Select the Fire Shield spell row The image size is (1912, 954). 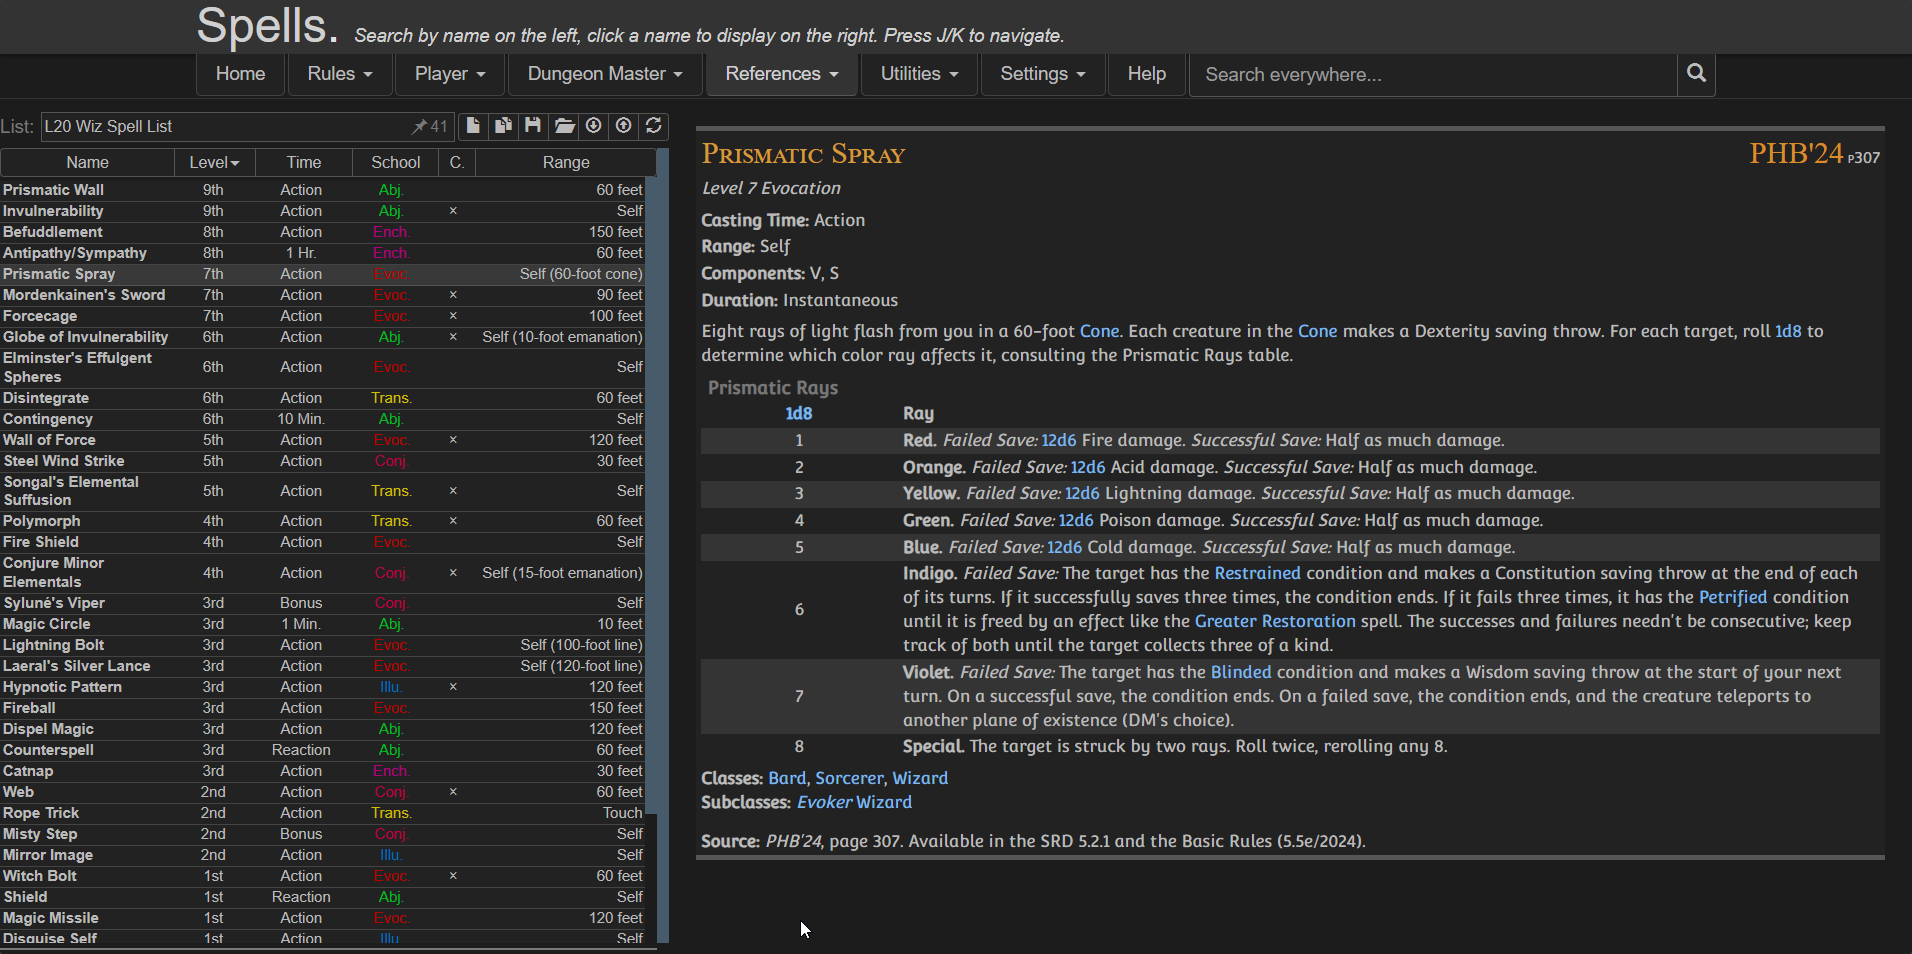323,542
